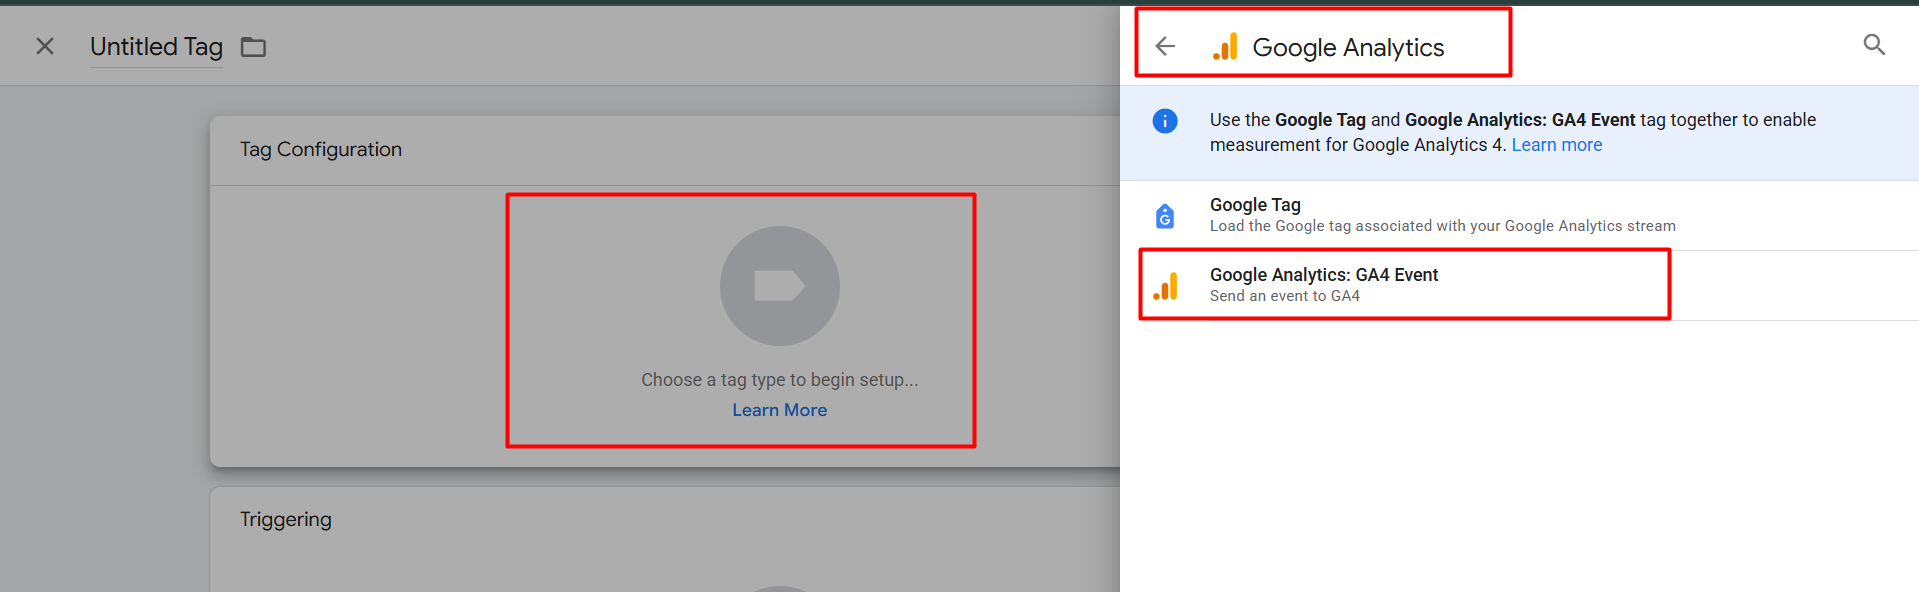Click the Google Analytics panel title
The height and width of the screenshot is (592, 1919).
[x=1347, y=47]
